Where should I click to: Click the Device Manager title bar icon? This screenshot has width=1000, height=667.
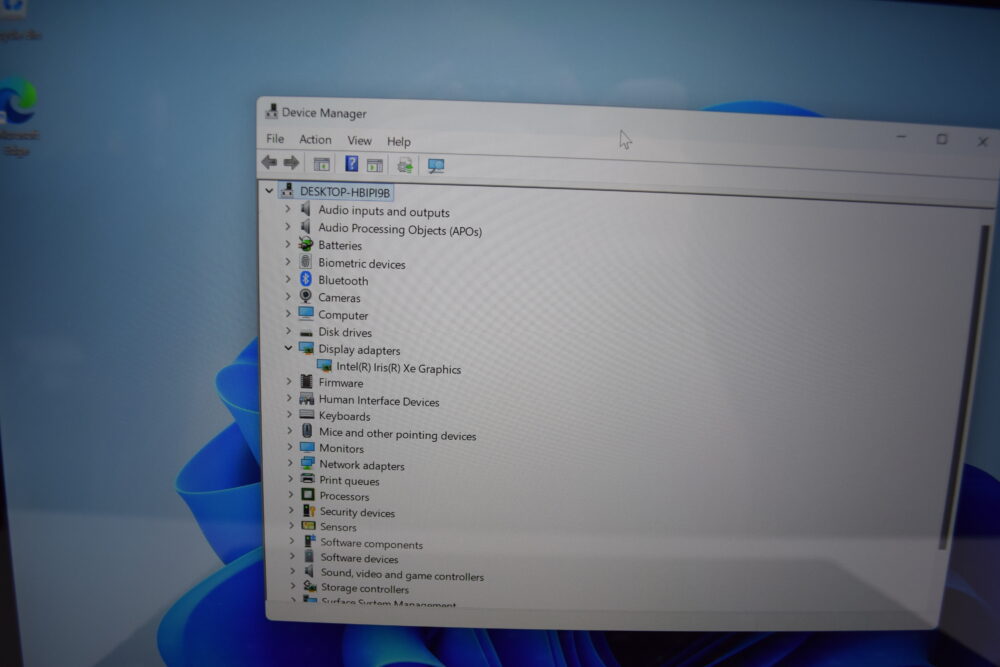click(x=272, y=111)
